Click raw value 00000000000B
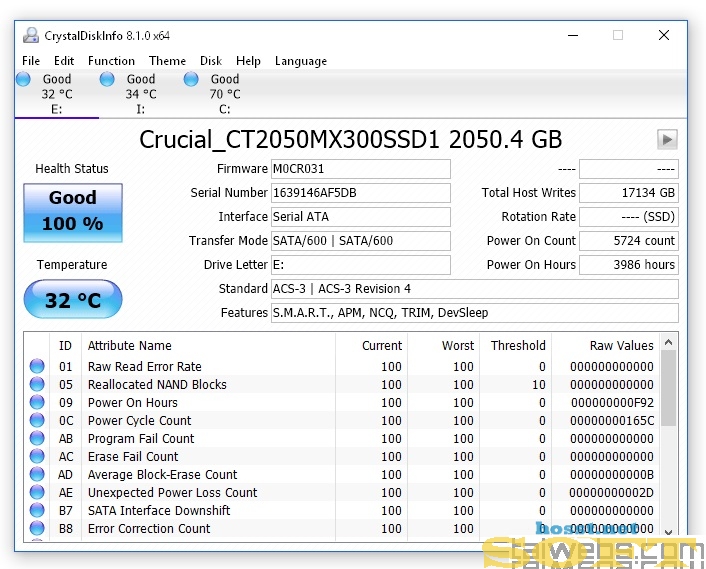The image size is (706, 569). point(612,474)
